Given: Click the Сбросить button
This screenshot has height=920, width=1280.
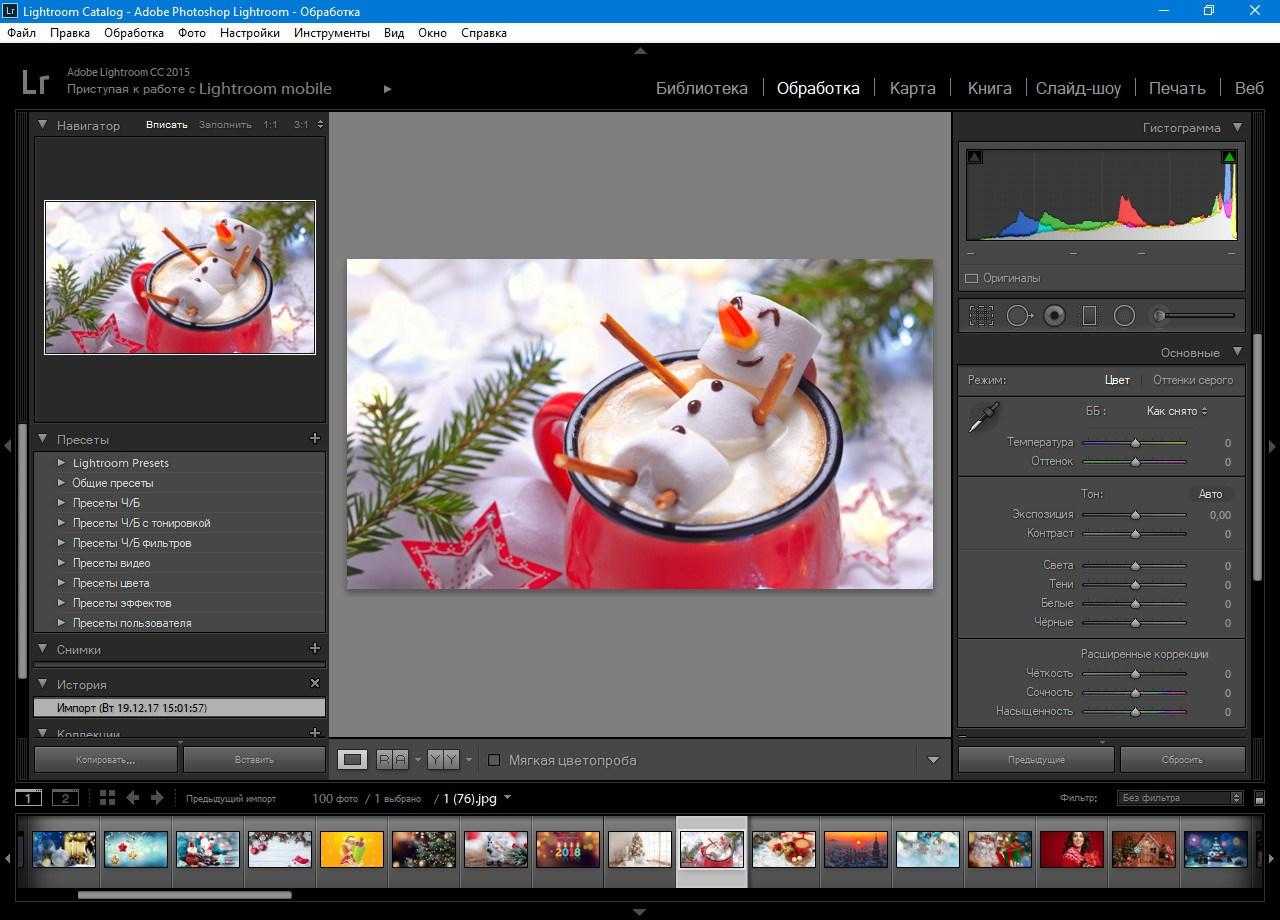Looking at the screenshot, I should (x=1182, y=759).
